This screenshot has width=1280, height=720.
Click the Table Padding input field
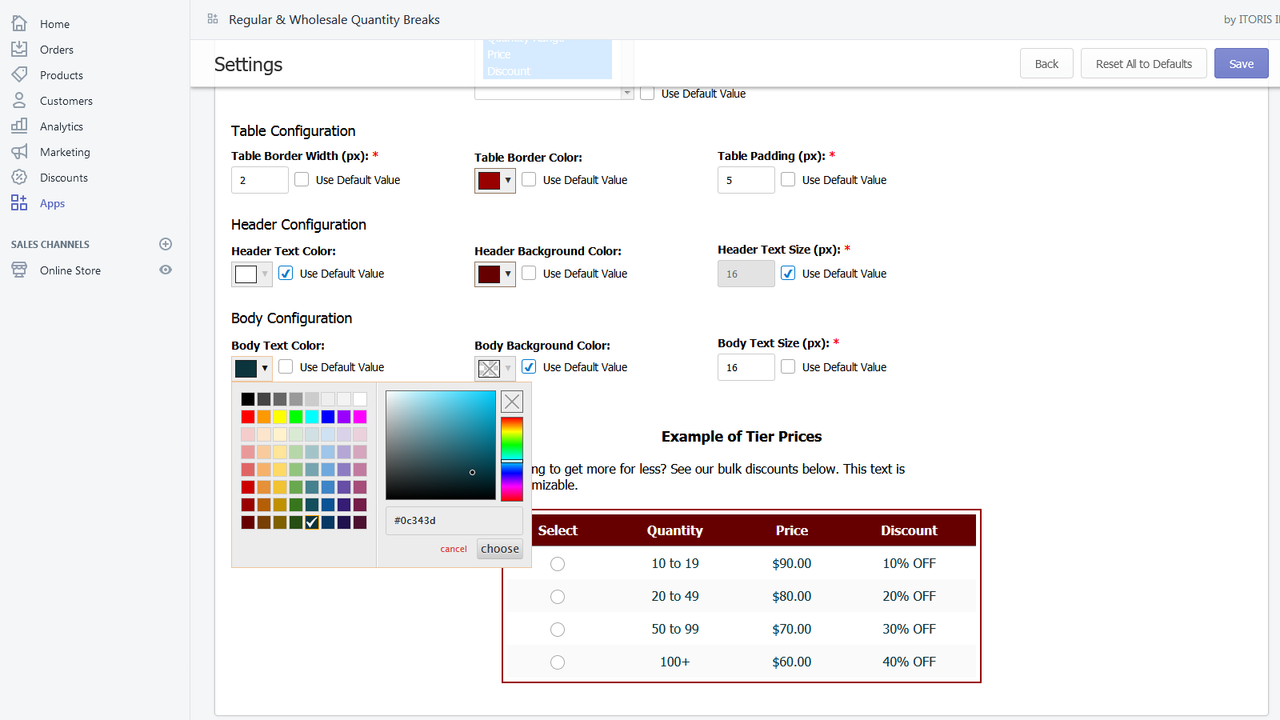746,180
